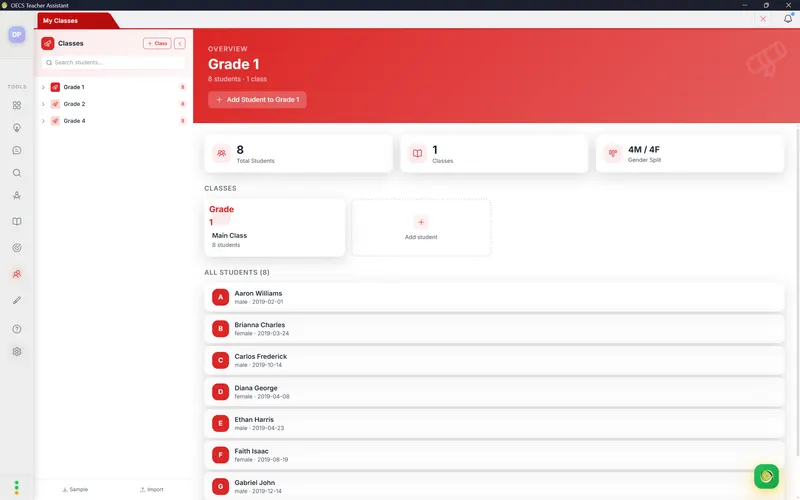Expand the Grade 2 tree chevron
800x500 pixels.
[43, 104]
